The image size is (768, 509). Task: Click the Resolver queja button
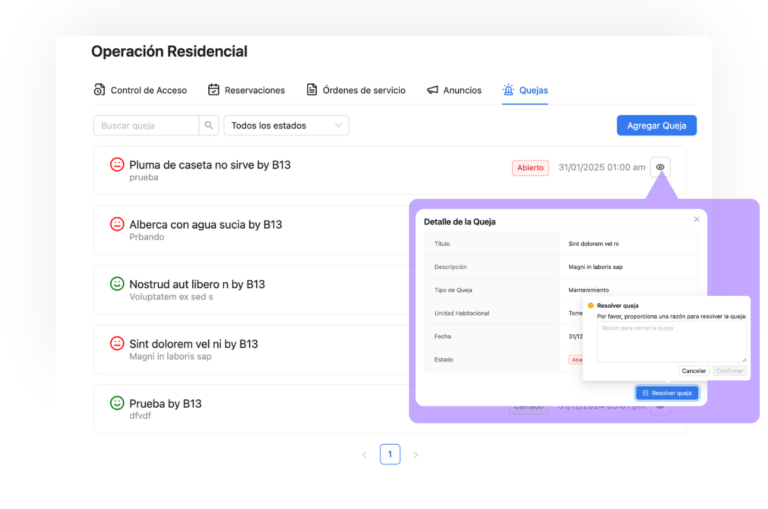(x=667, y=393)
